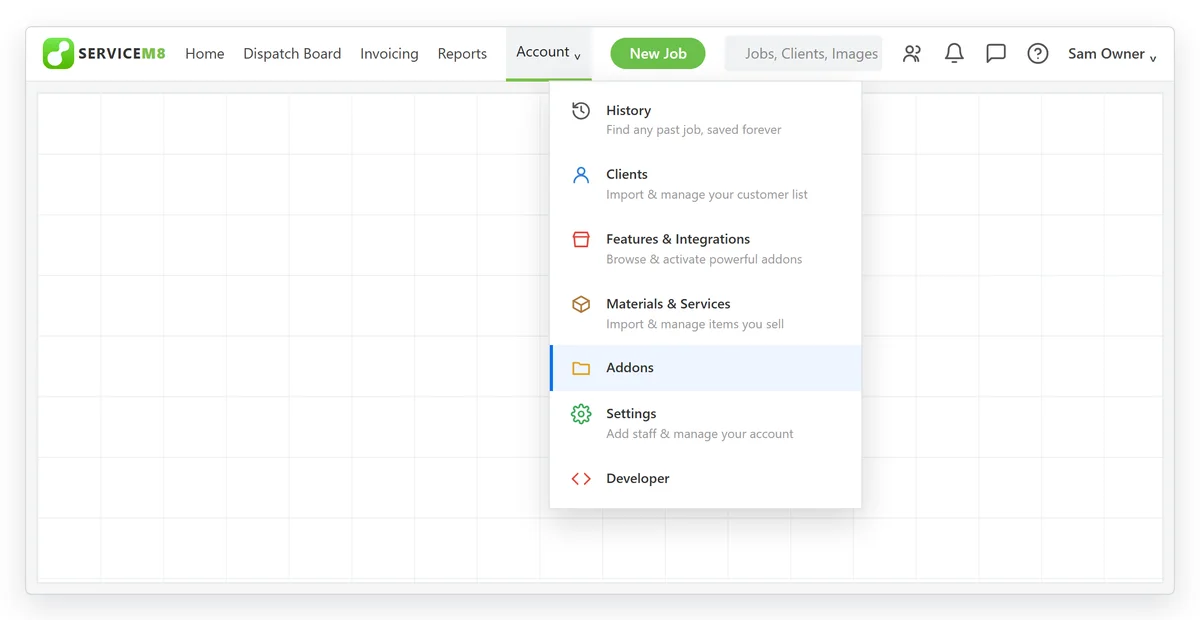
Task: Go to the Home tab
Action: (205, 54)
